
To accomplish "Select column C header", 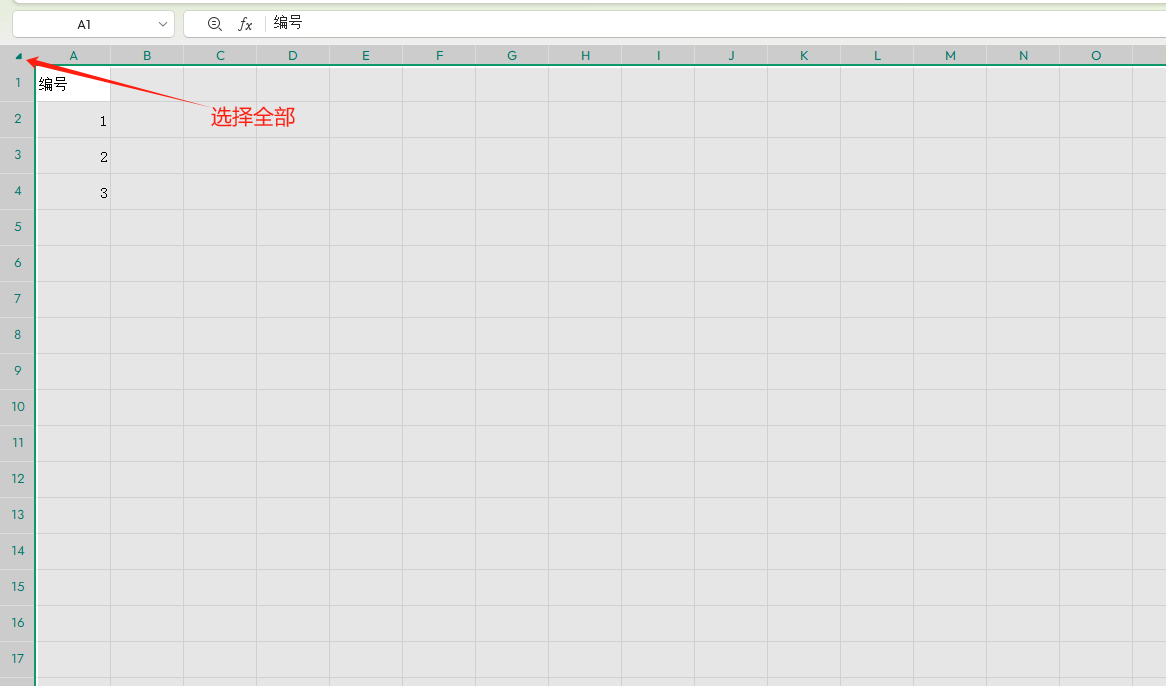I will [x=220, y=56].
